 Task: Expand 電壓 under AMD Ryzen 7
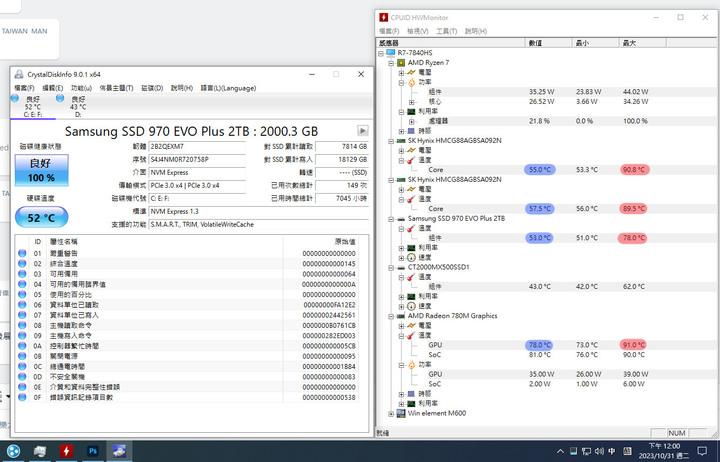pyautogui.click(x=401, y=73)
